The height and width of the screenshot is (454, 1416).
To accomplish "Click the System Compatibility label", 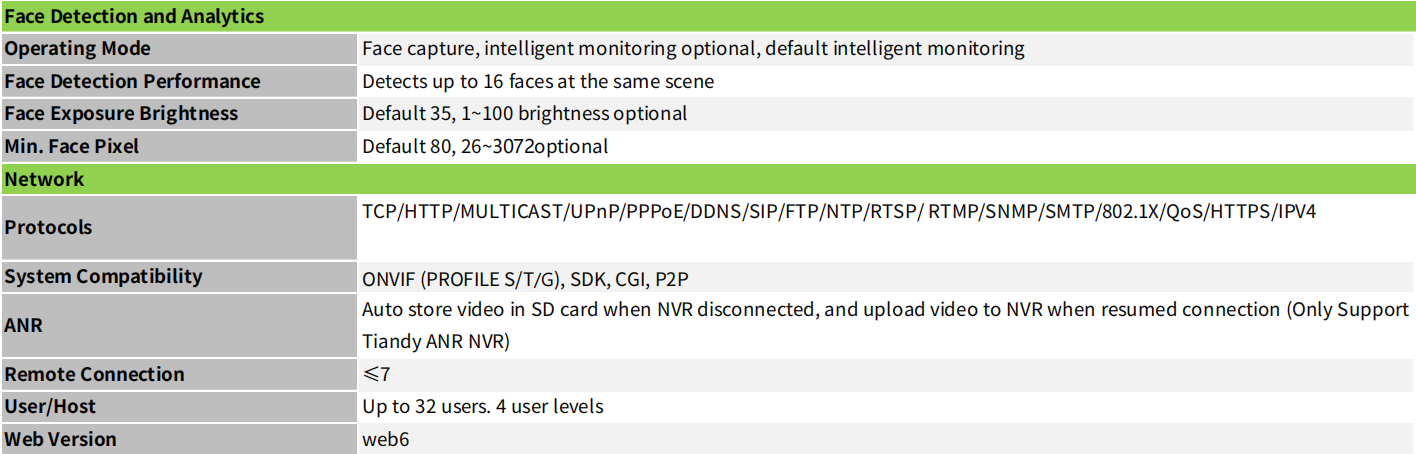I will (x=104, y=276).
